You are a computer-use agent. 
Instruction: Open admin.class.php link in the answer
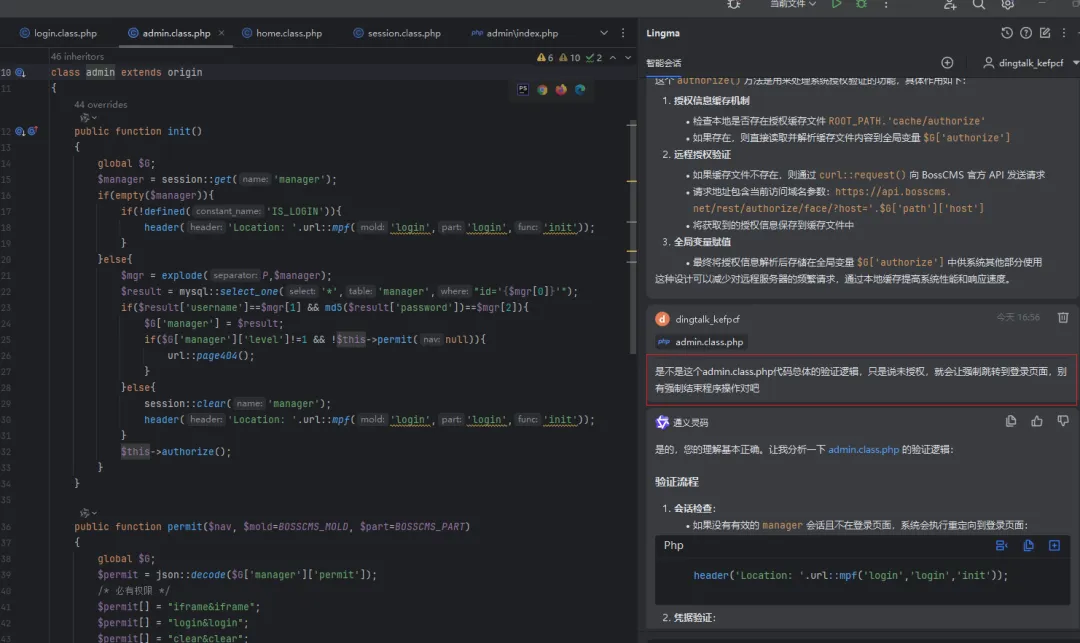pyautogui.click(x=863, y=450)
